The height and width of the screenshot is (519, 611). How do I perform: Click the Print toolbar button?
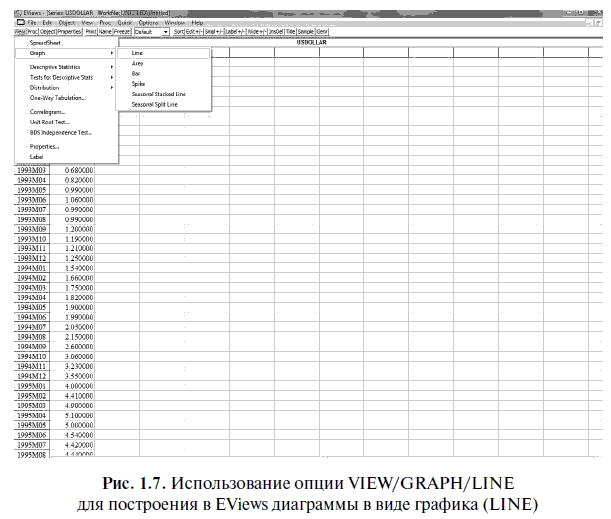(91, 32)
